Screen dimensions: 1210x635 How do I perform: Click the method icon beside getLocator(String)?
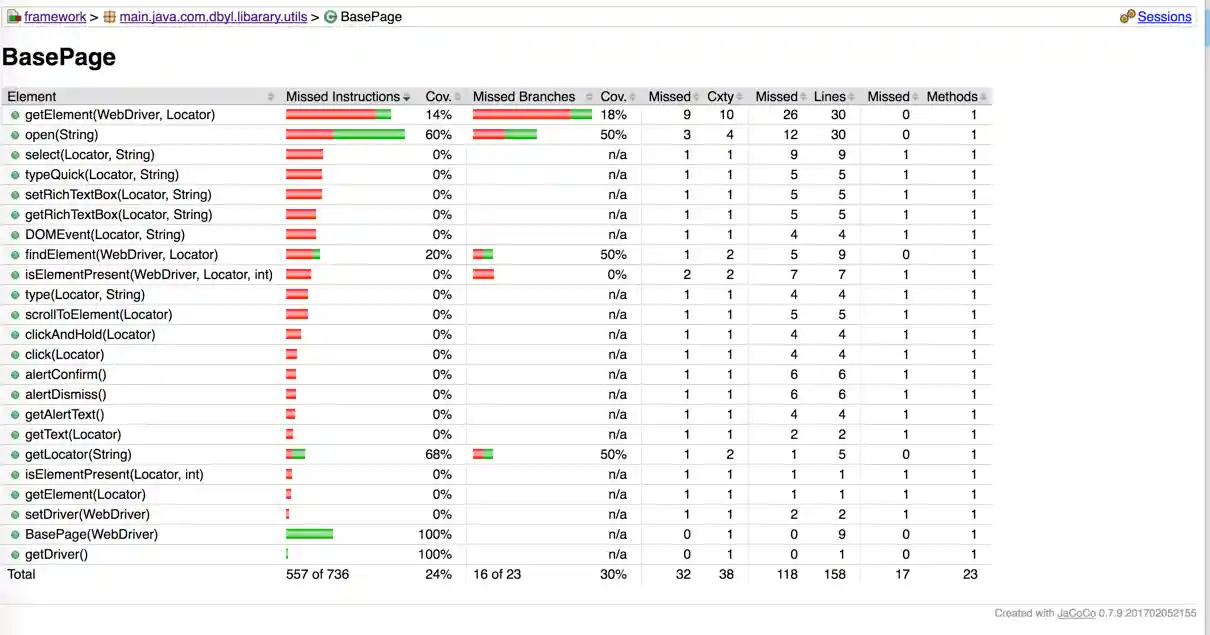(15, 455)
